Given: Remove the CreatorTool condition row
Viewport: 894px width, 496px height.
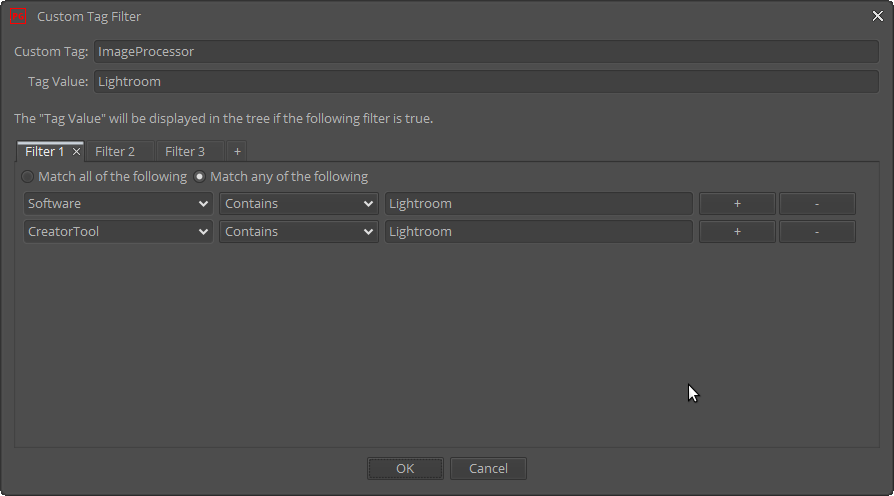Looking at the screenshot, I should [817, 231].
